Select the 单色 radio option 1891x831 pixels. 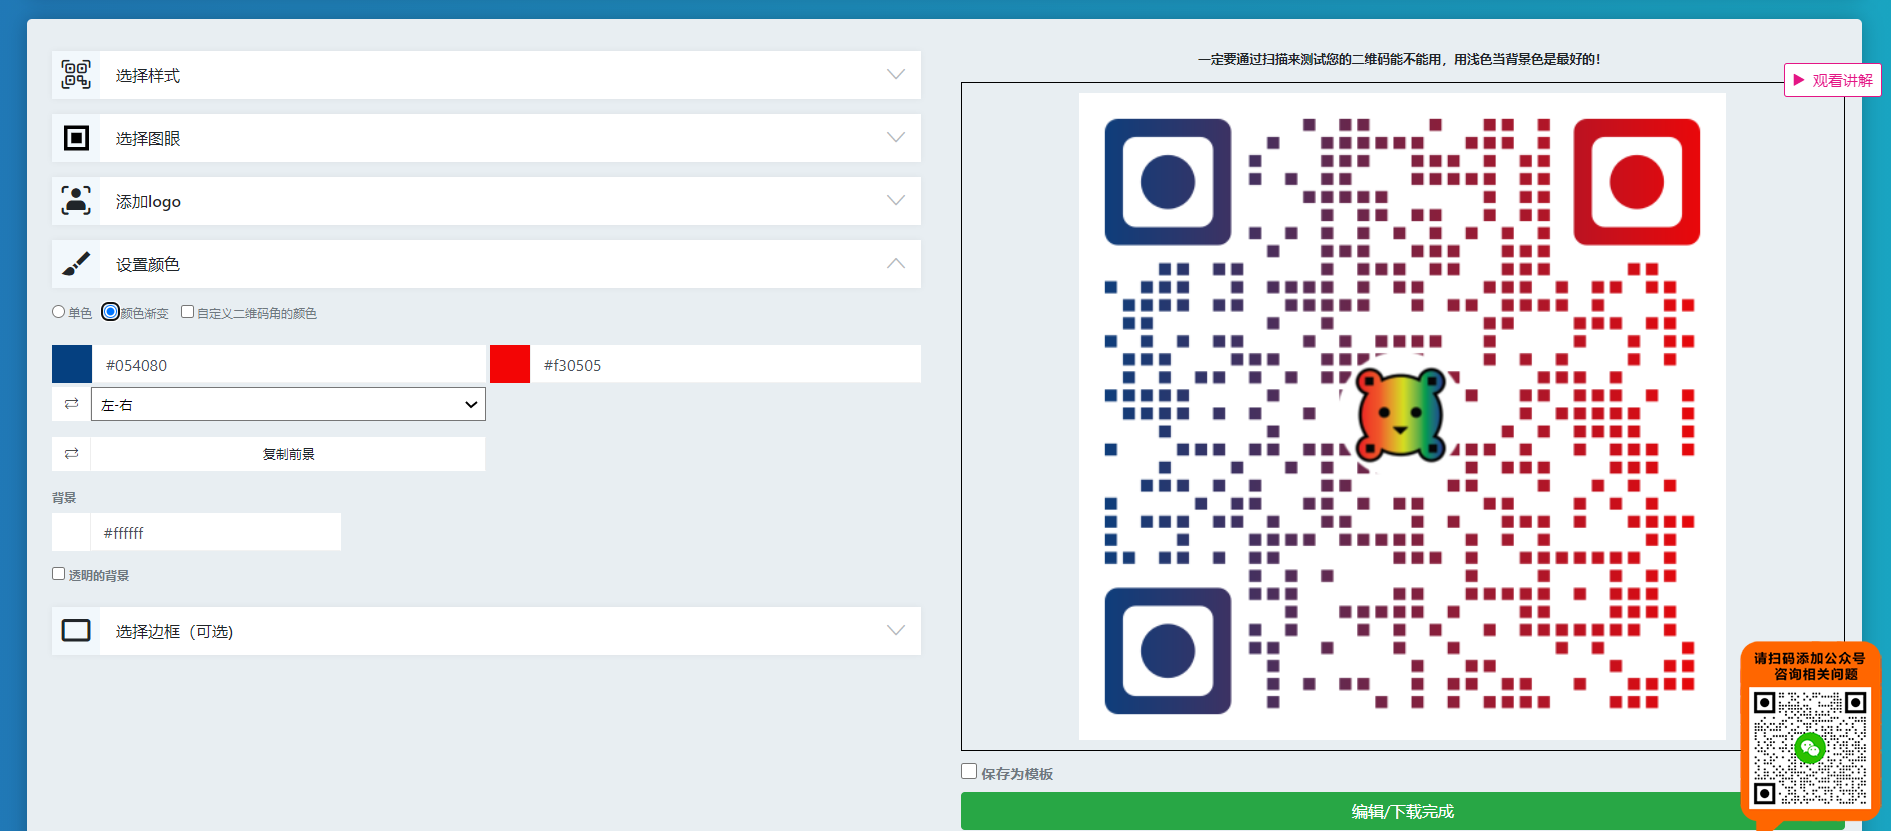(59, 312)
